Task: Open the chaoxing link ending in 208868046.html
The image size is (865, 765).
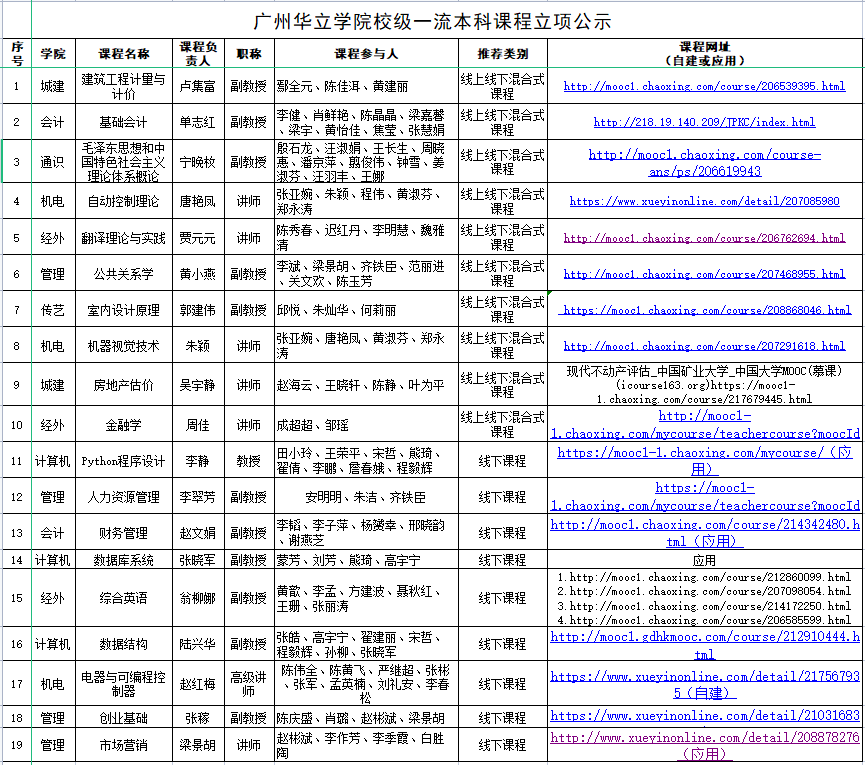Action: [704, 310]
